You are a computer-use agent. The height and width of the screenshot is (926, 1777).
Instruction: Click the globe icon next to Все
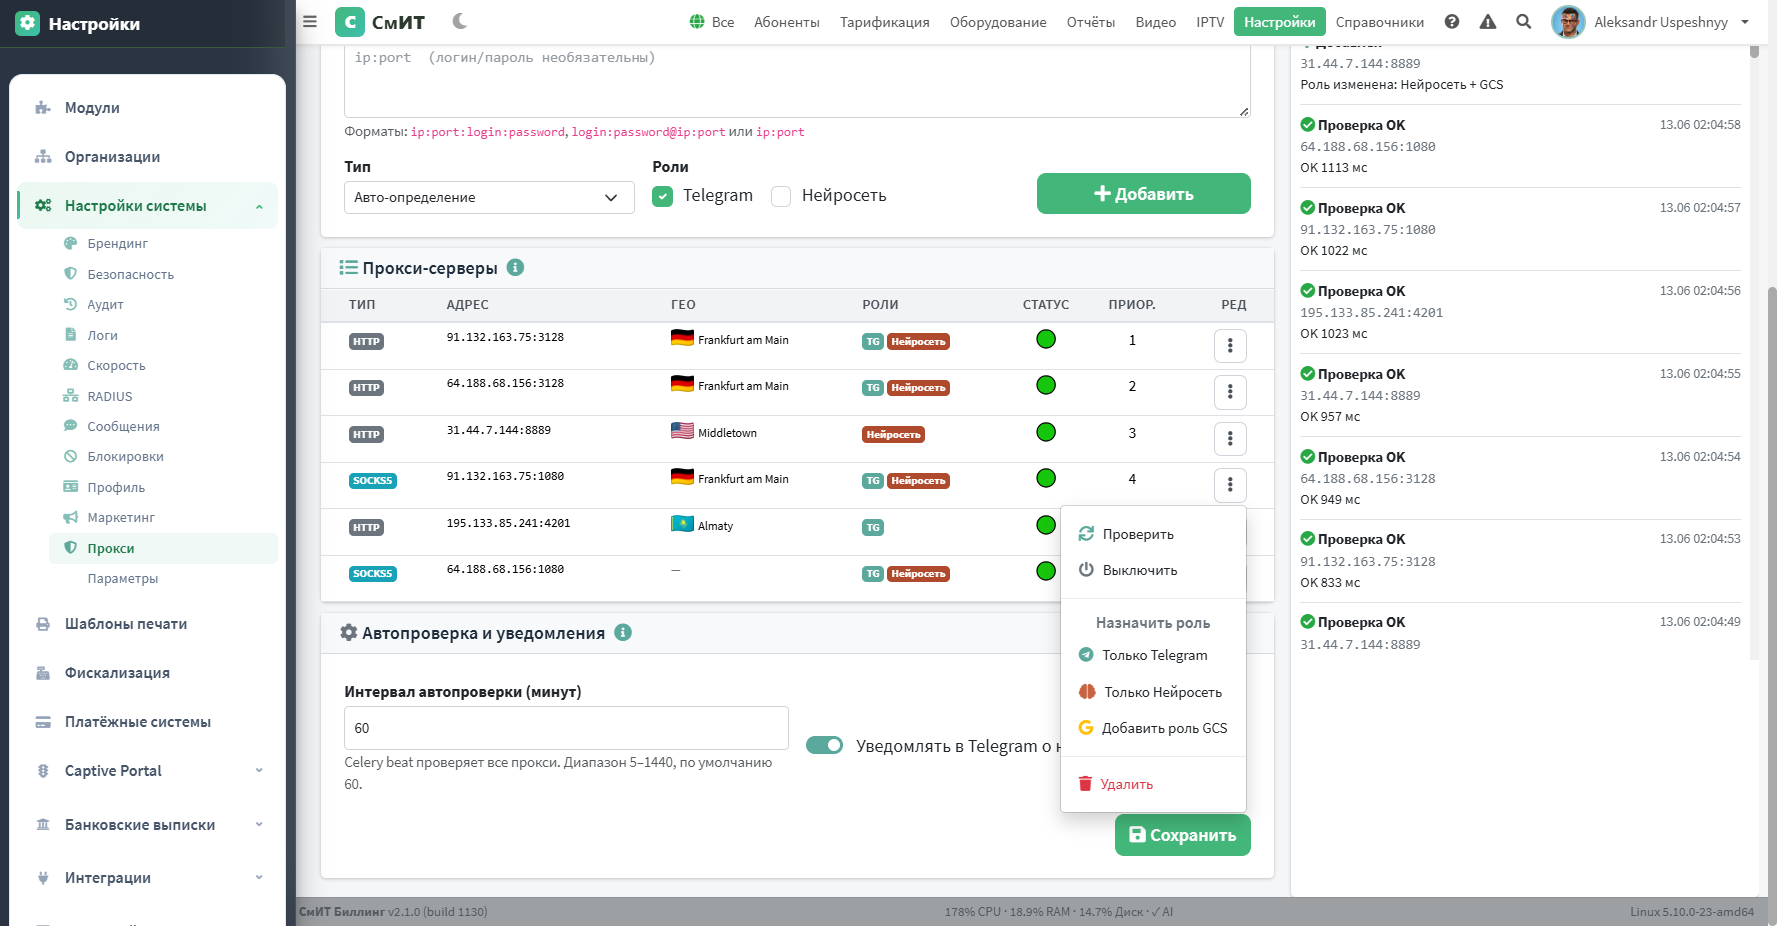coord(697,21)
